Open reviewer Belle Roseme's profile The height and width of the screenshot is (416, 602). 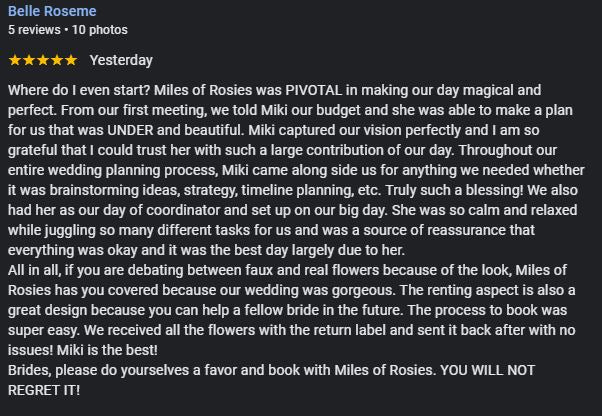(52, 11)
